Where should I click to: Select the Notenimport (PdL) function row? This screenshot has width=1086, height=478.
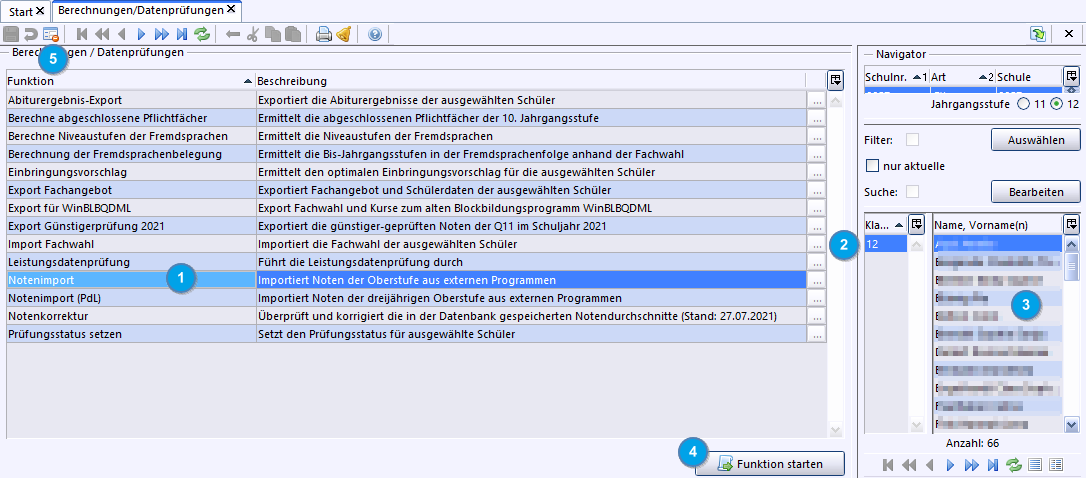pyautogui.click(x=407, y=298)
